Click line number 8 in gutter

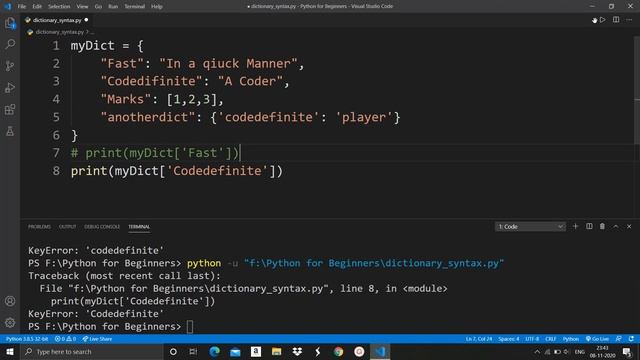tap(56, 171)
